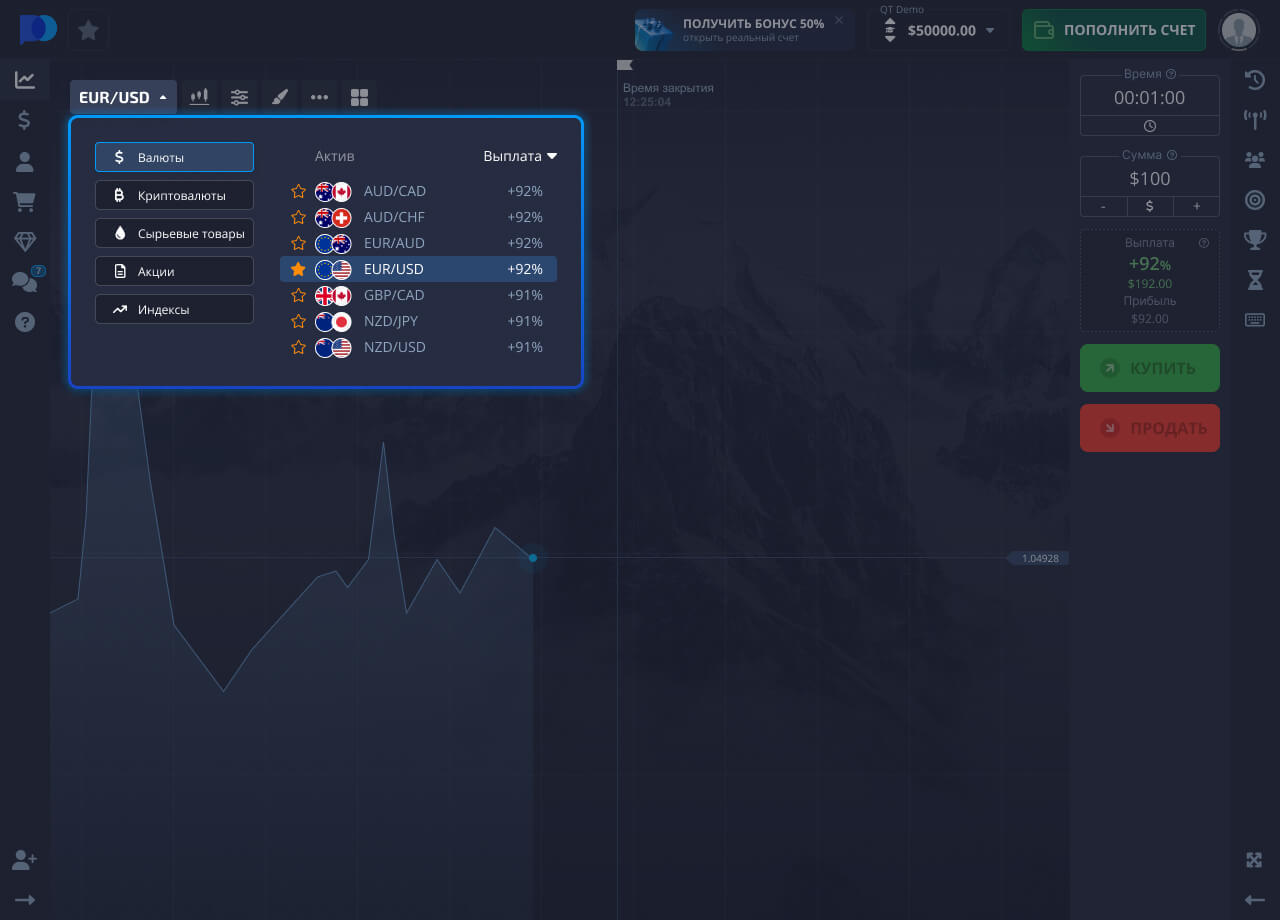Click the ПОПОЛНИТЬ СЧЕТ button
This screenshot has height=920, width=1280.
pyautogui.click(x=1114, y=30)
